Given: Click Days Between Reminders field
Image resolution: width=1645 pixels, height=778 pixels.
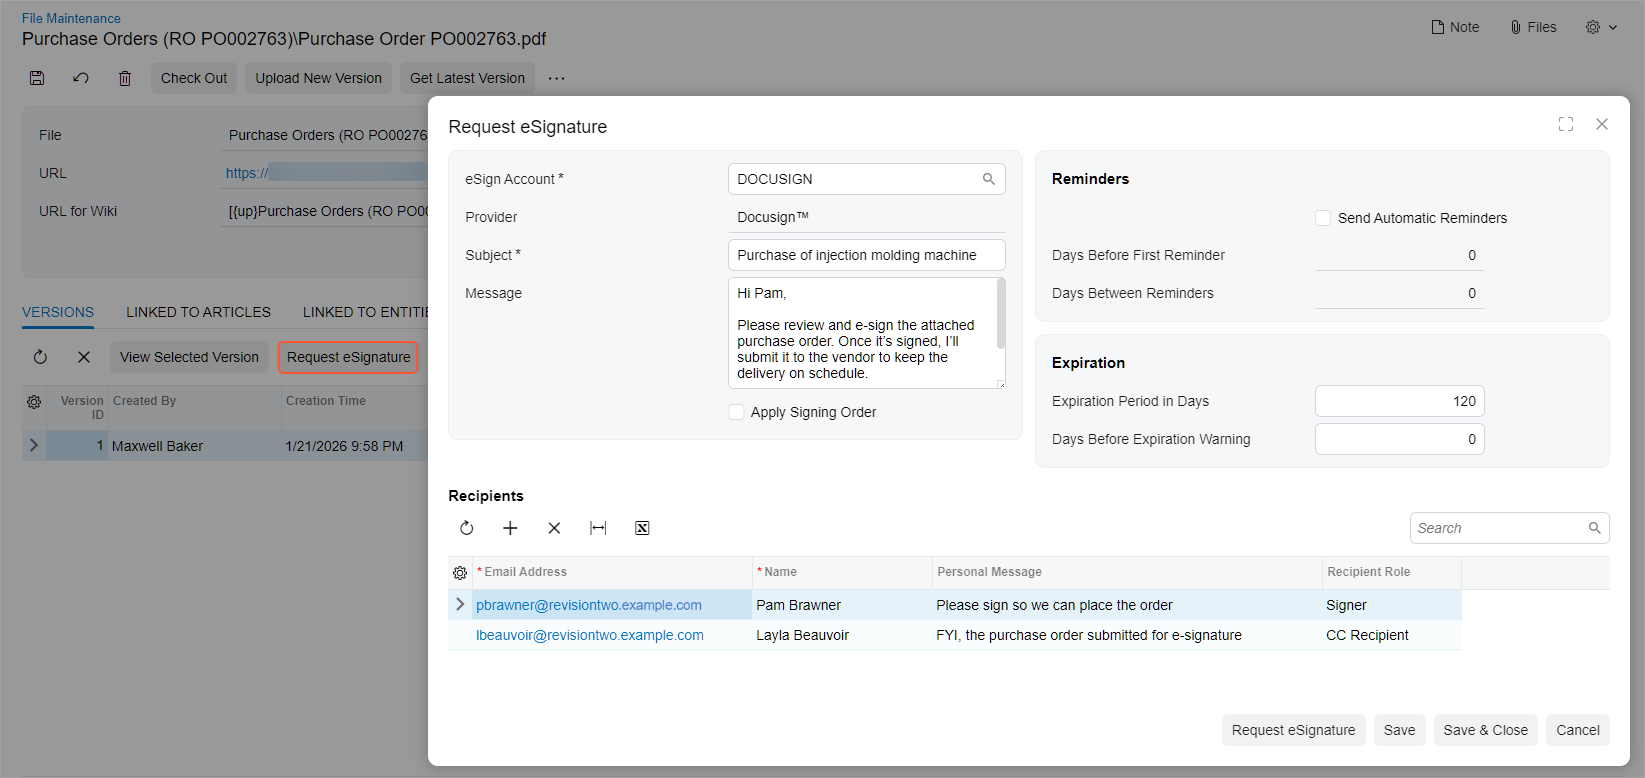Looking at the screenshot, I should [1399, 293].
